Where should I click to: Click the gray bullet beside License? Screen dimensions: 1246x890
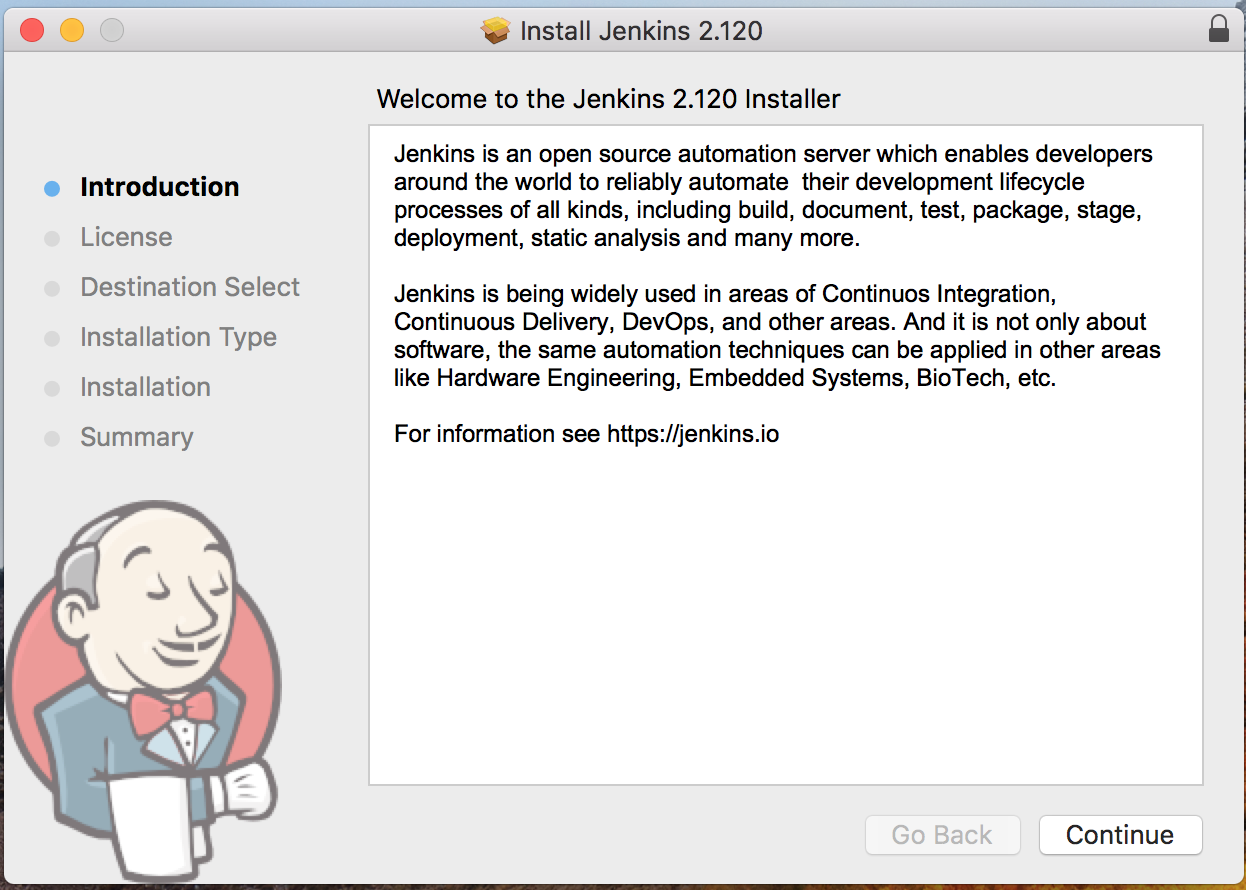point(52,238)
